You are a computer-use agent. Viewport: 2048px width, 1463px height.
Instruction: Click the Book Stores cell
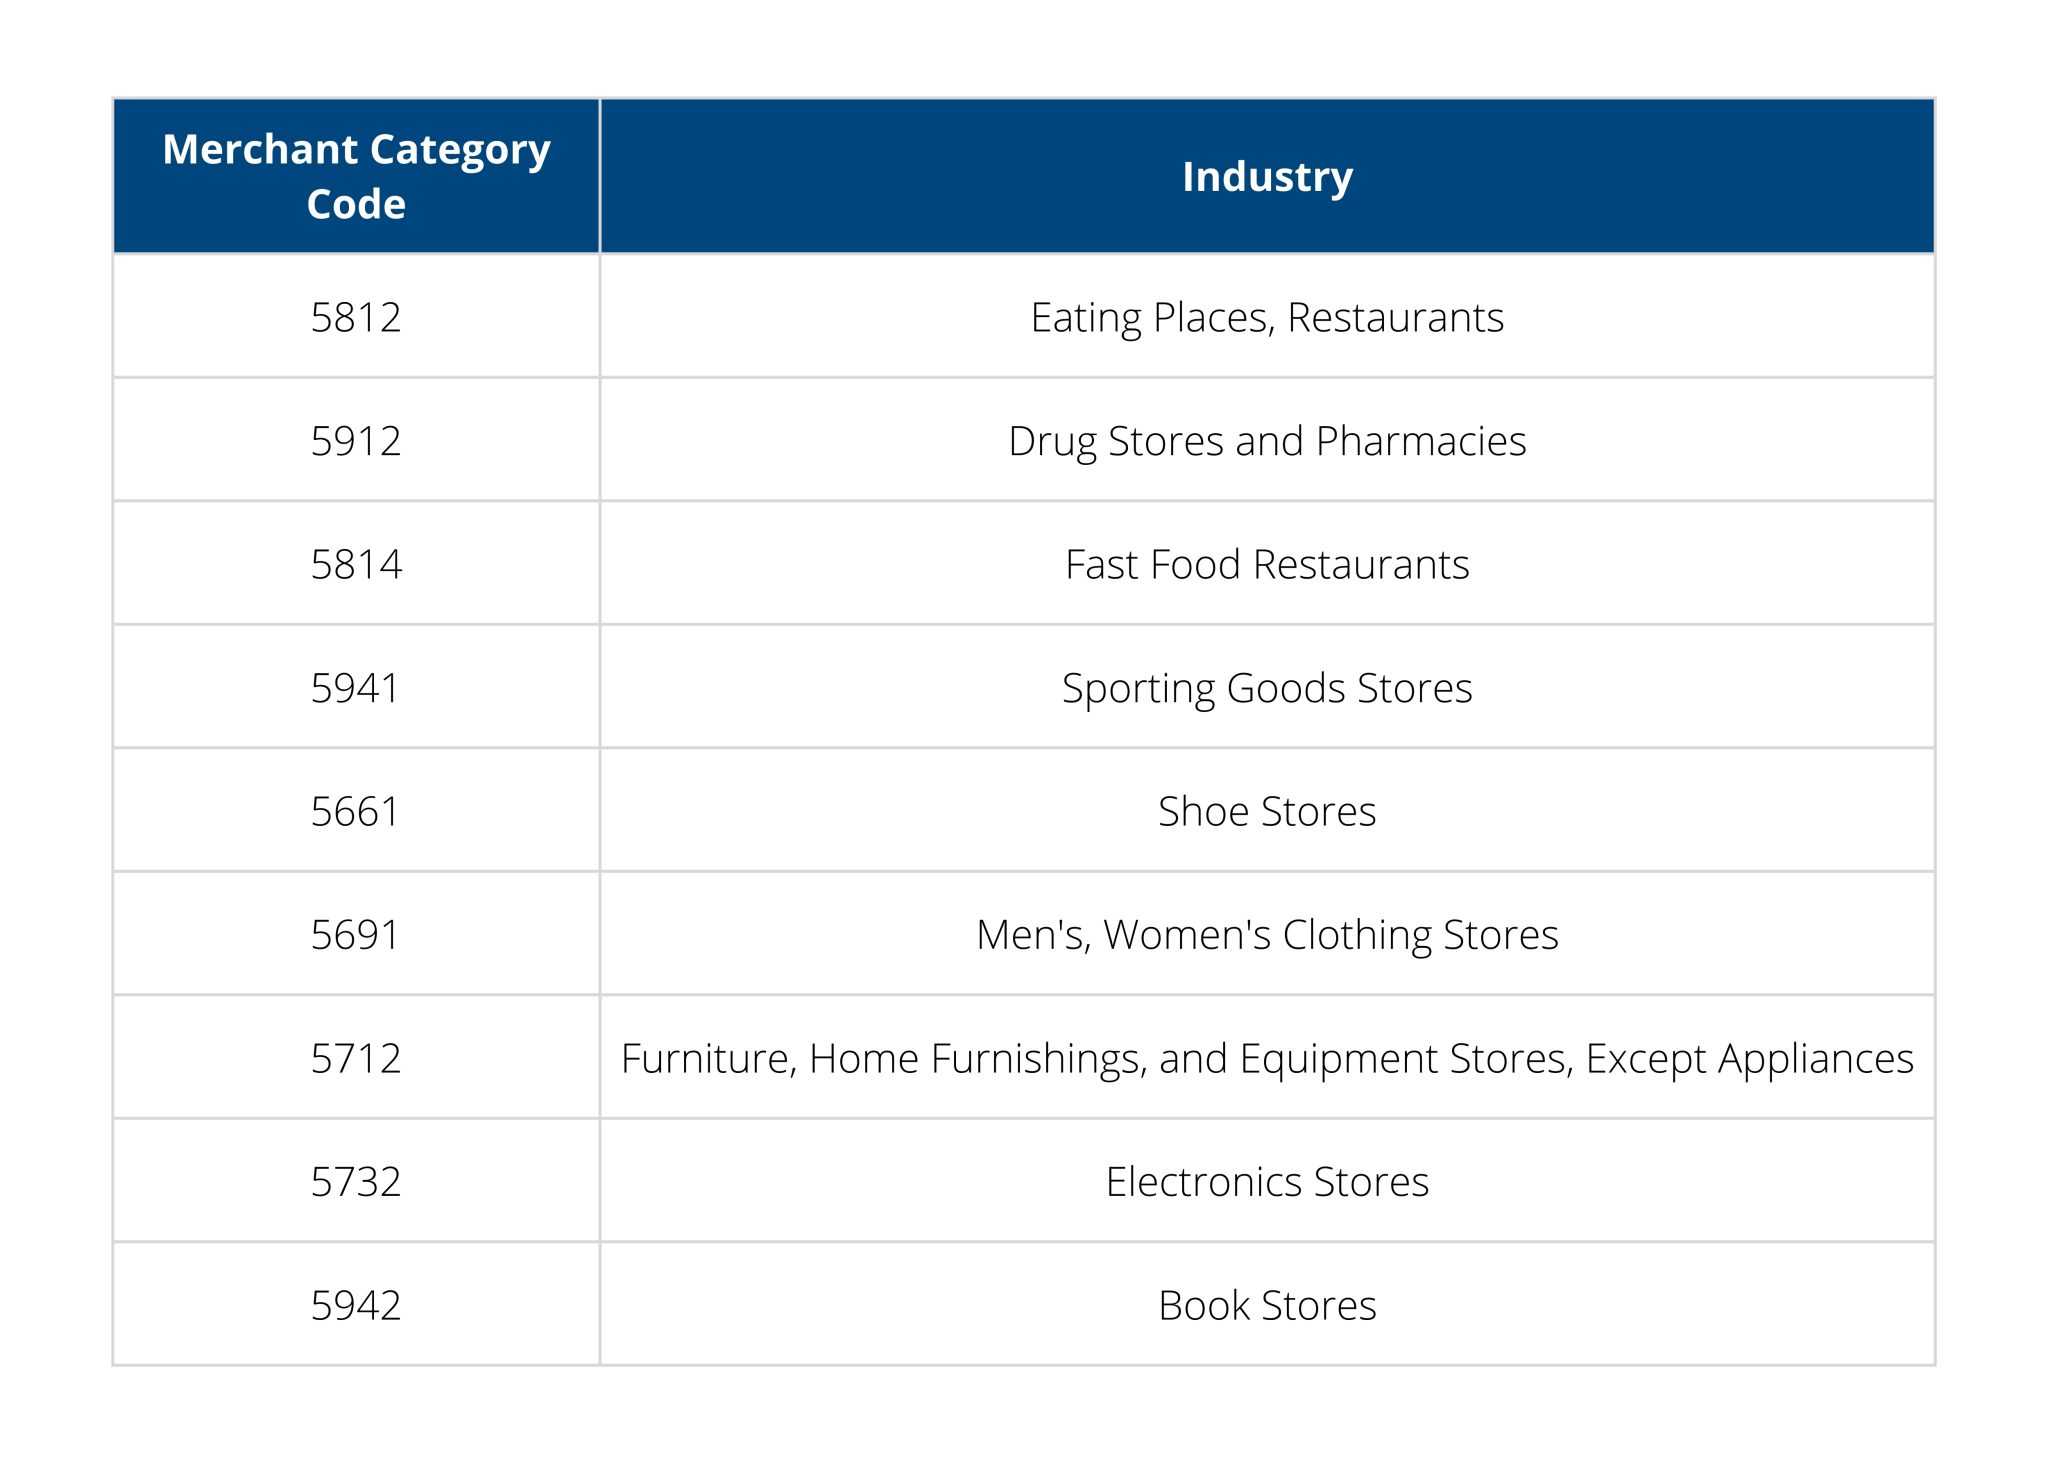(1267, 1305)
